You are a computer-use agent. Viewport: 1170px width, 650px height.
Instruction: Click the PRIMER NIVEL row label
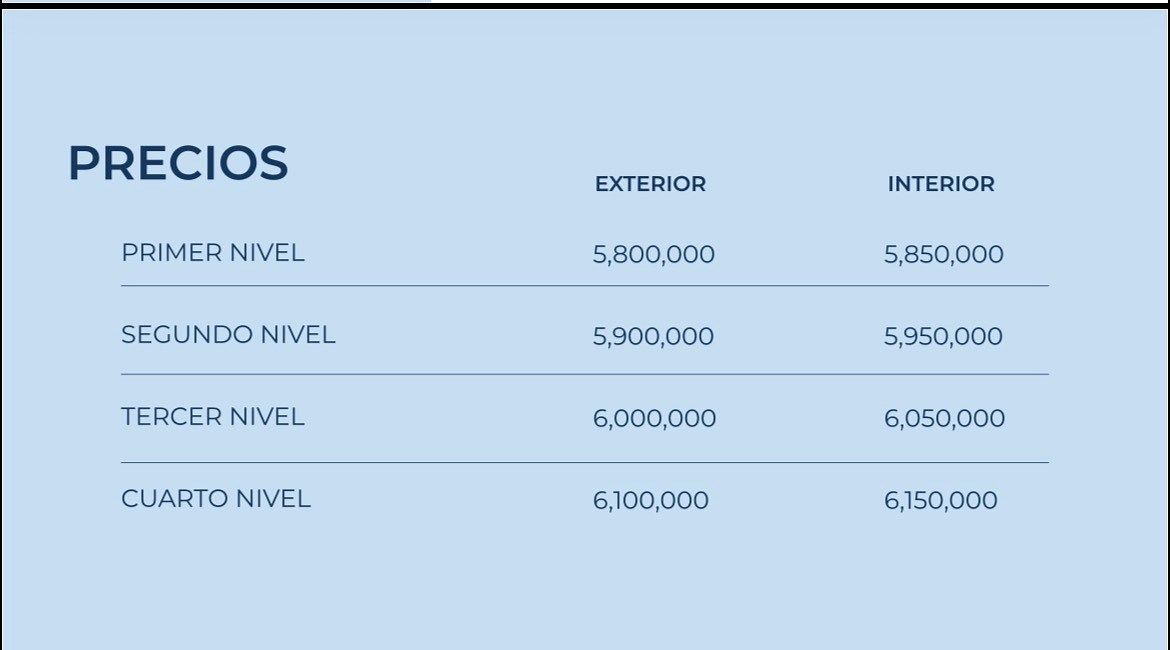point(213,253)
